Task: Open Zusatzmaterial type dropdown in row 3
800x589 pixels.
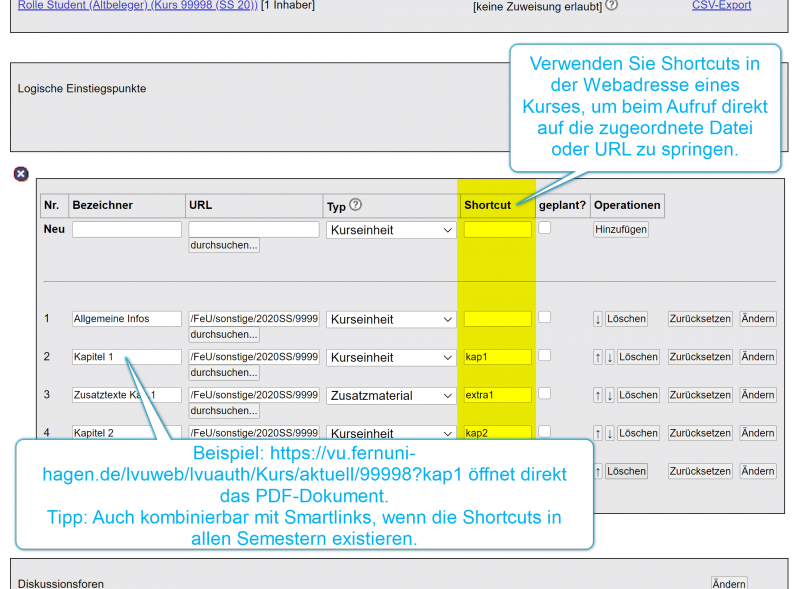Action: click(x=391, y=396)
